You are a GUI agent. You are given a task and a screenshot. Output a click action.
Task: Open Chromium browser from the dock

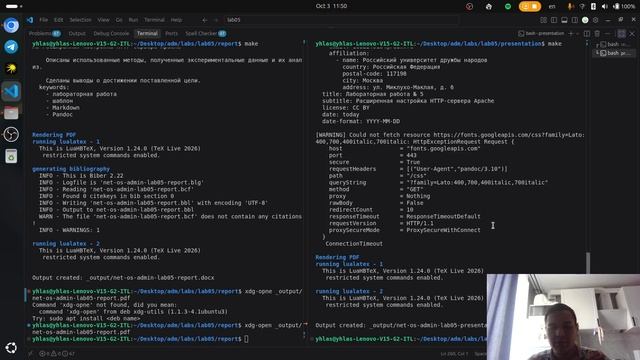[x=11, y=25]
